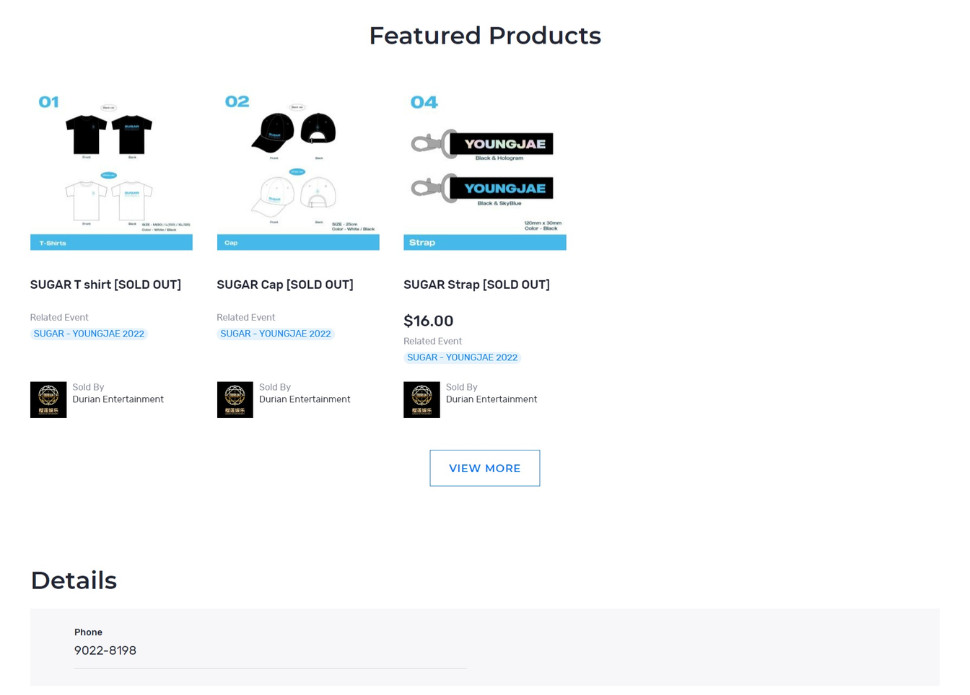Image resolution: width=970 pixels, height=695 pixels.
Task: Click Durian Entertainment logo under Strap
Action: pos(422,400)
